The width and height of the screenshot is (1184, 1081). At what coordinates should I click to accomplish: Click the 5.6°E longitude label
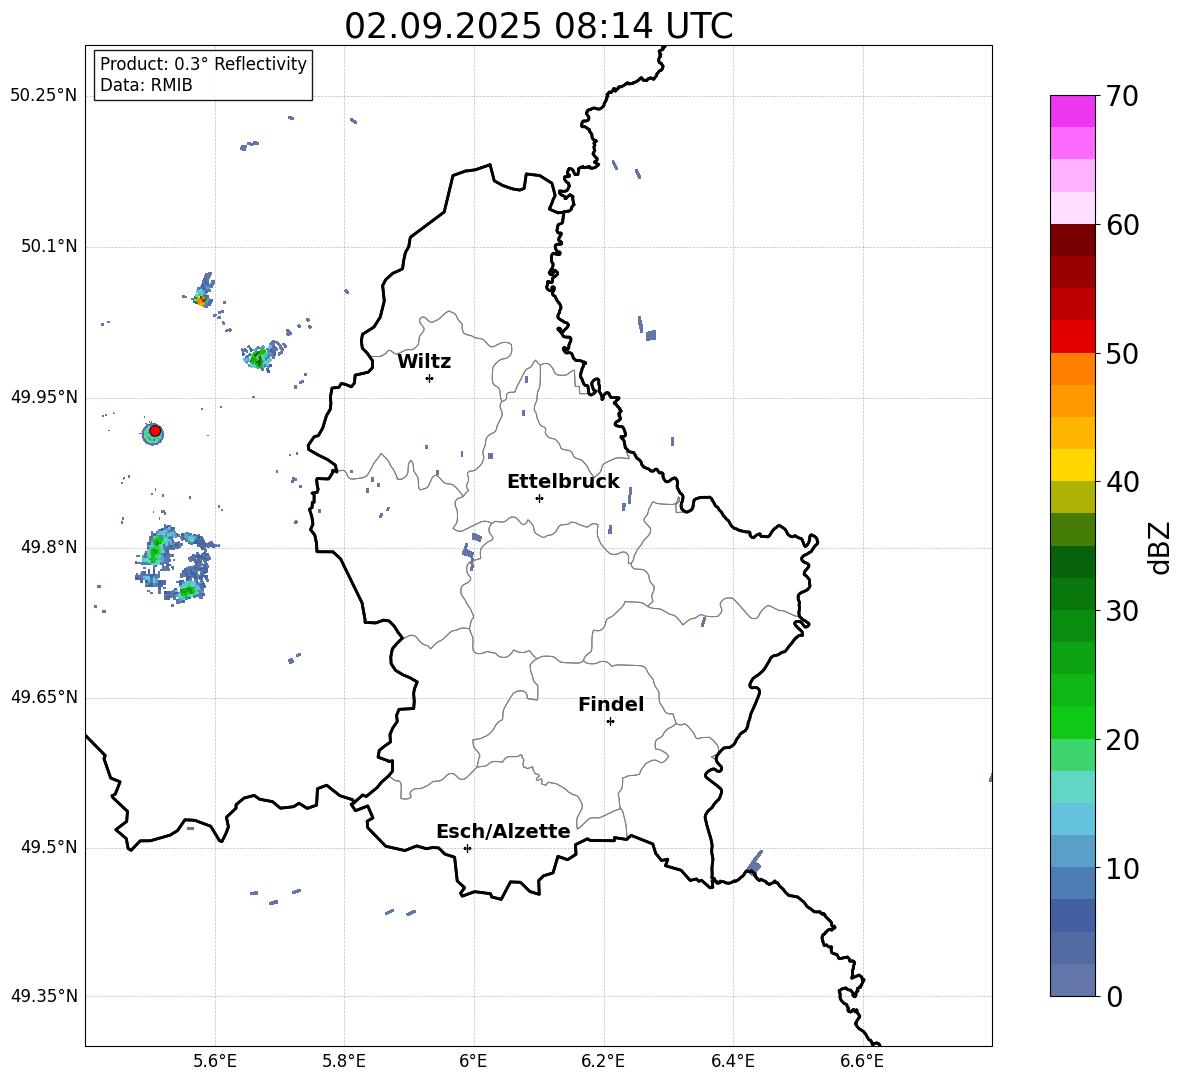tap(215, 1061)
